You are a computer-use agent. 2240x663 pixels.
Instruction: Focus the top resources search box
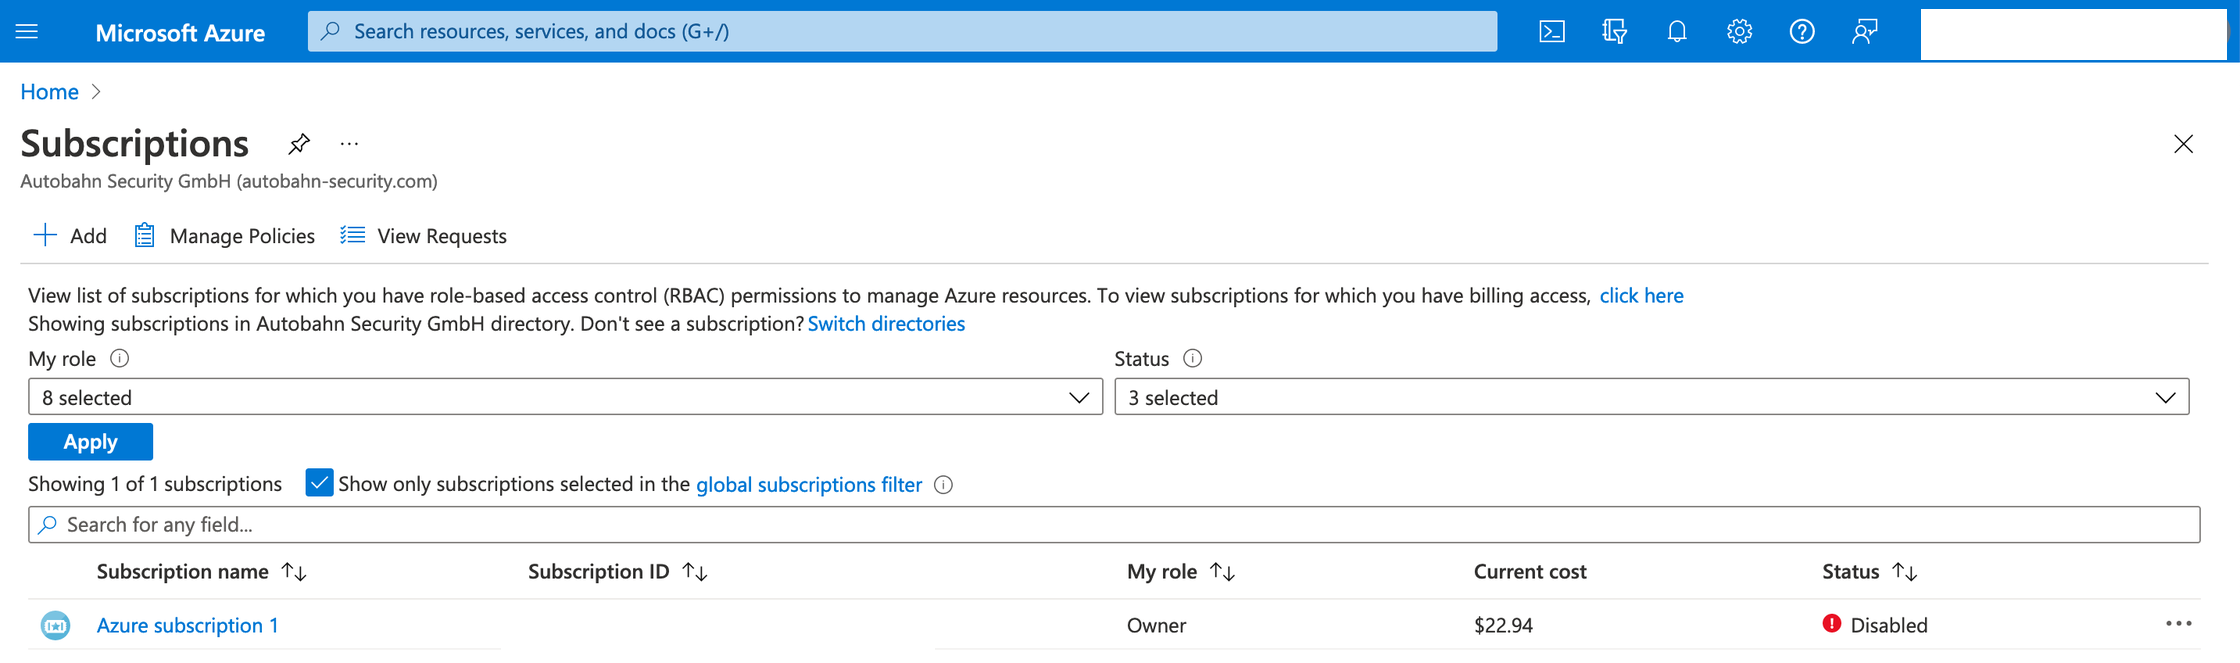[x=902, y=31]
